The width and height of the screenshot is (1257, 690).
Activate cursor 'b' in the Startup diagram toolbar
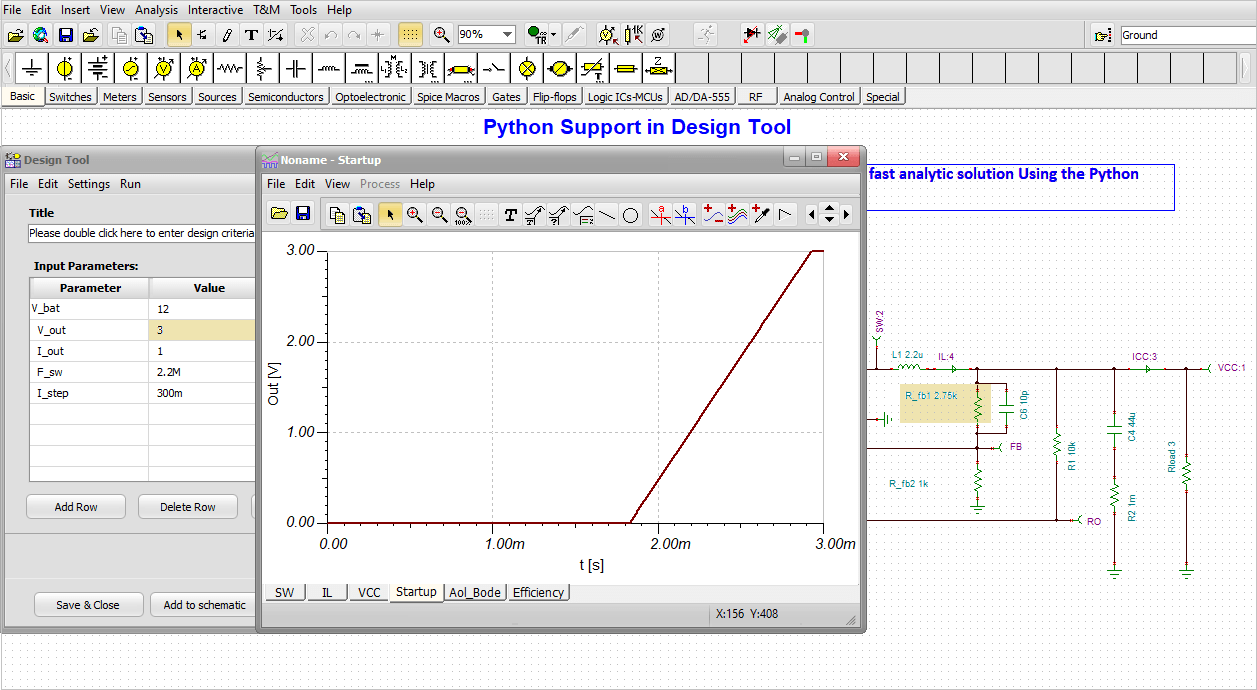[685, 214]
